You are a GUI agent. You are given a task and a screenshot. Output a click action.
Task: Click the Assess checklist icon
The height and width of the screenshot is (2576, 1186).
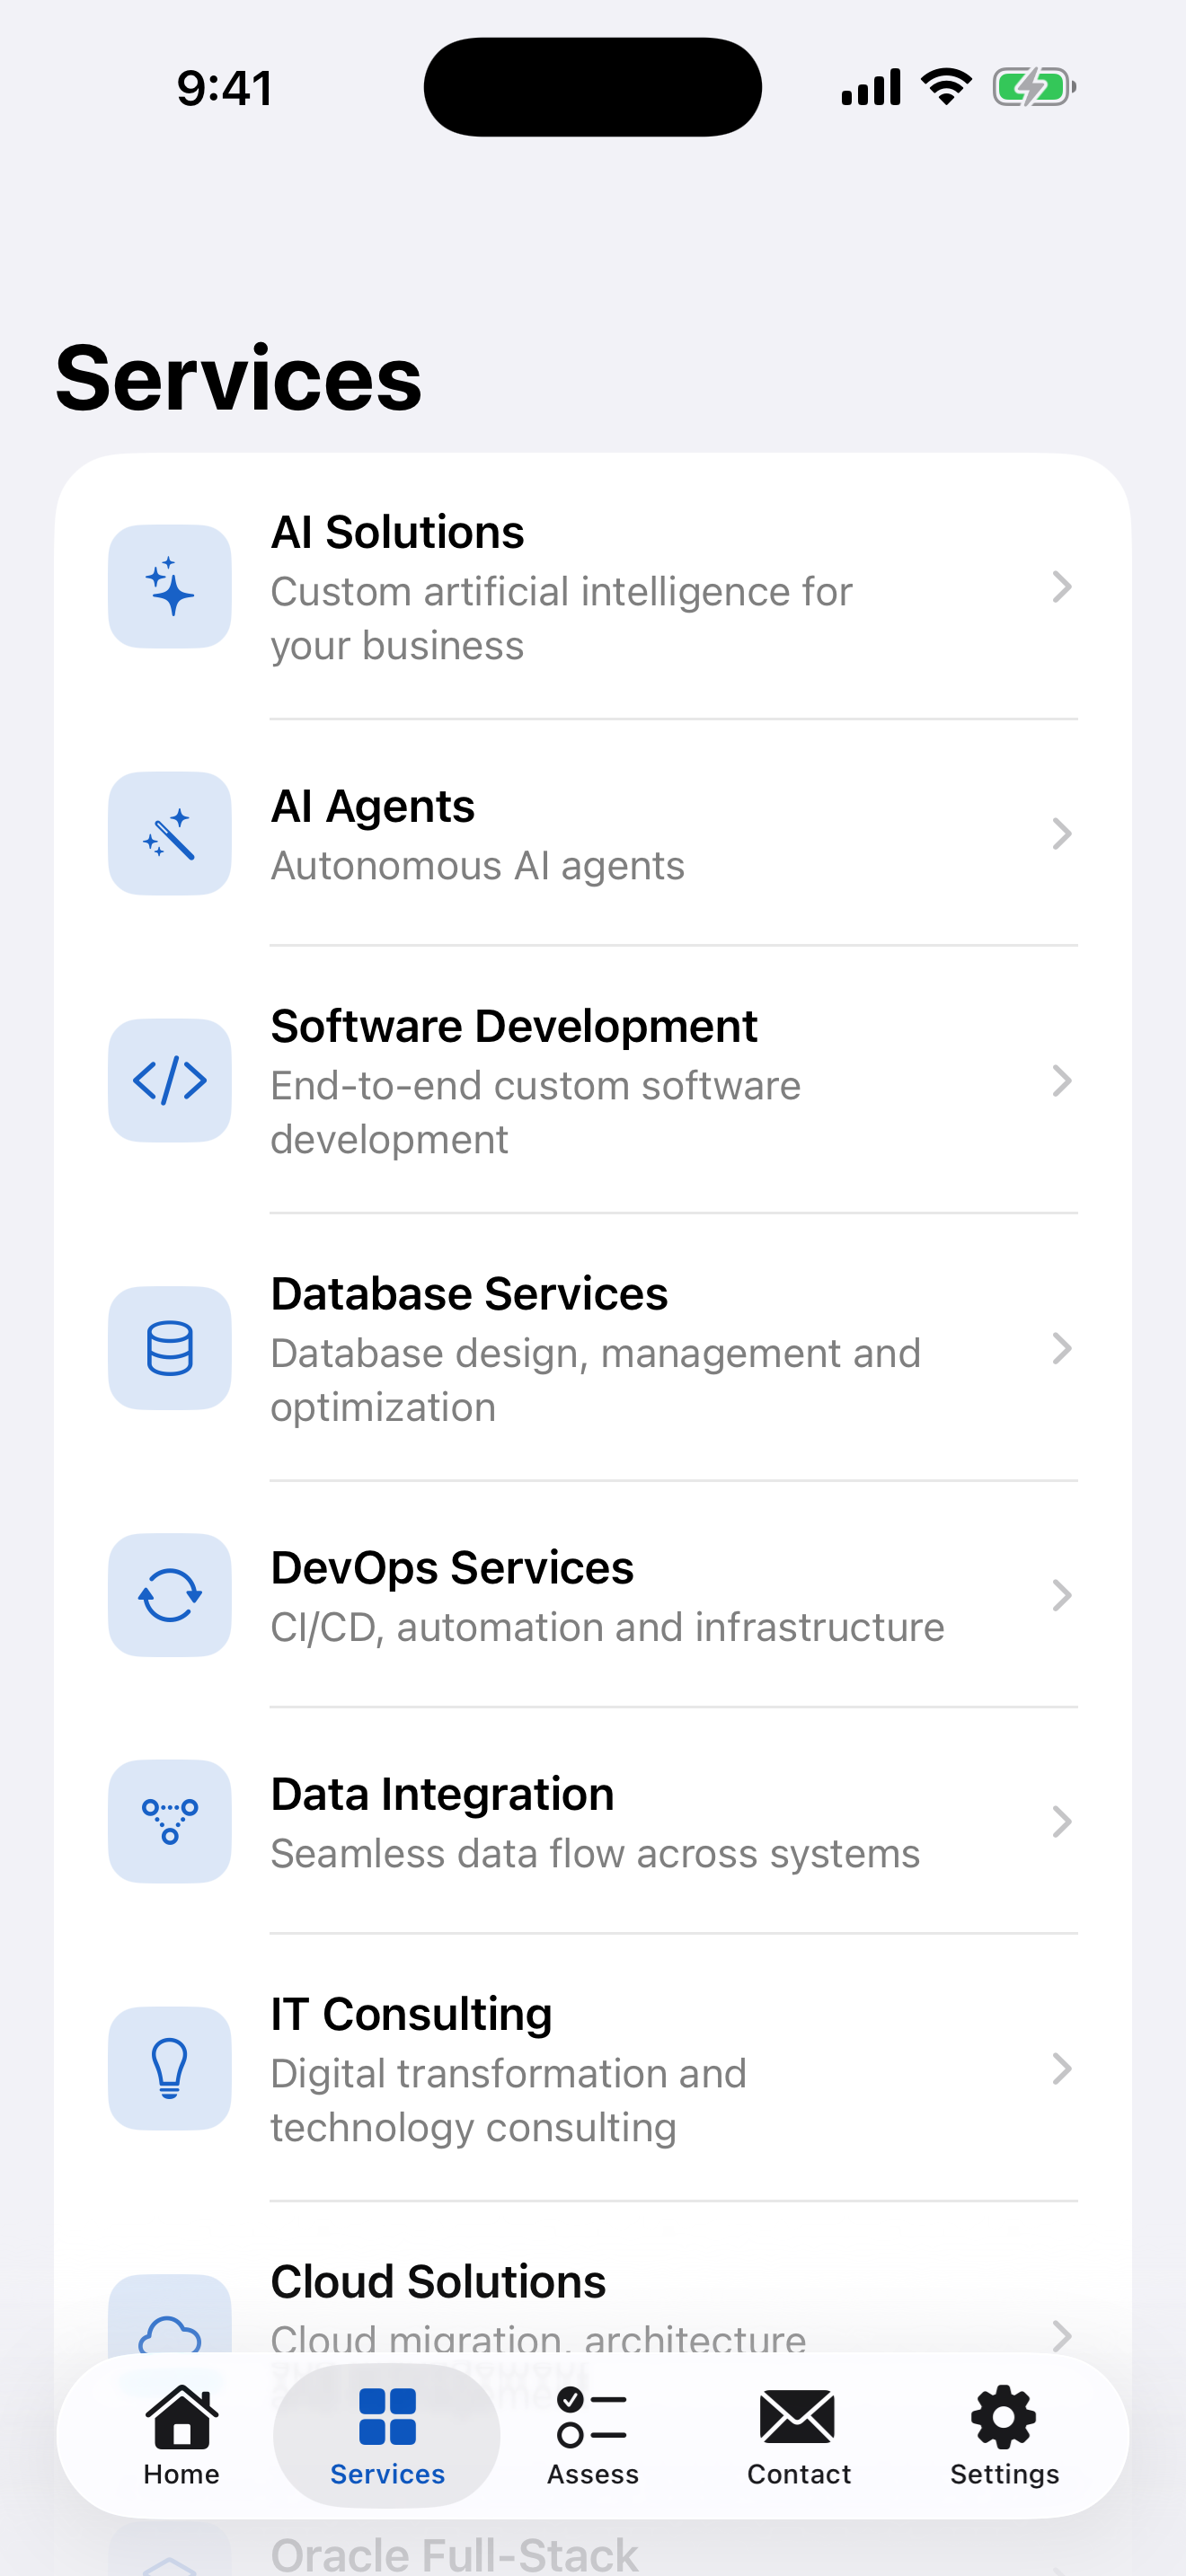point(592,2416)
